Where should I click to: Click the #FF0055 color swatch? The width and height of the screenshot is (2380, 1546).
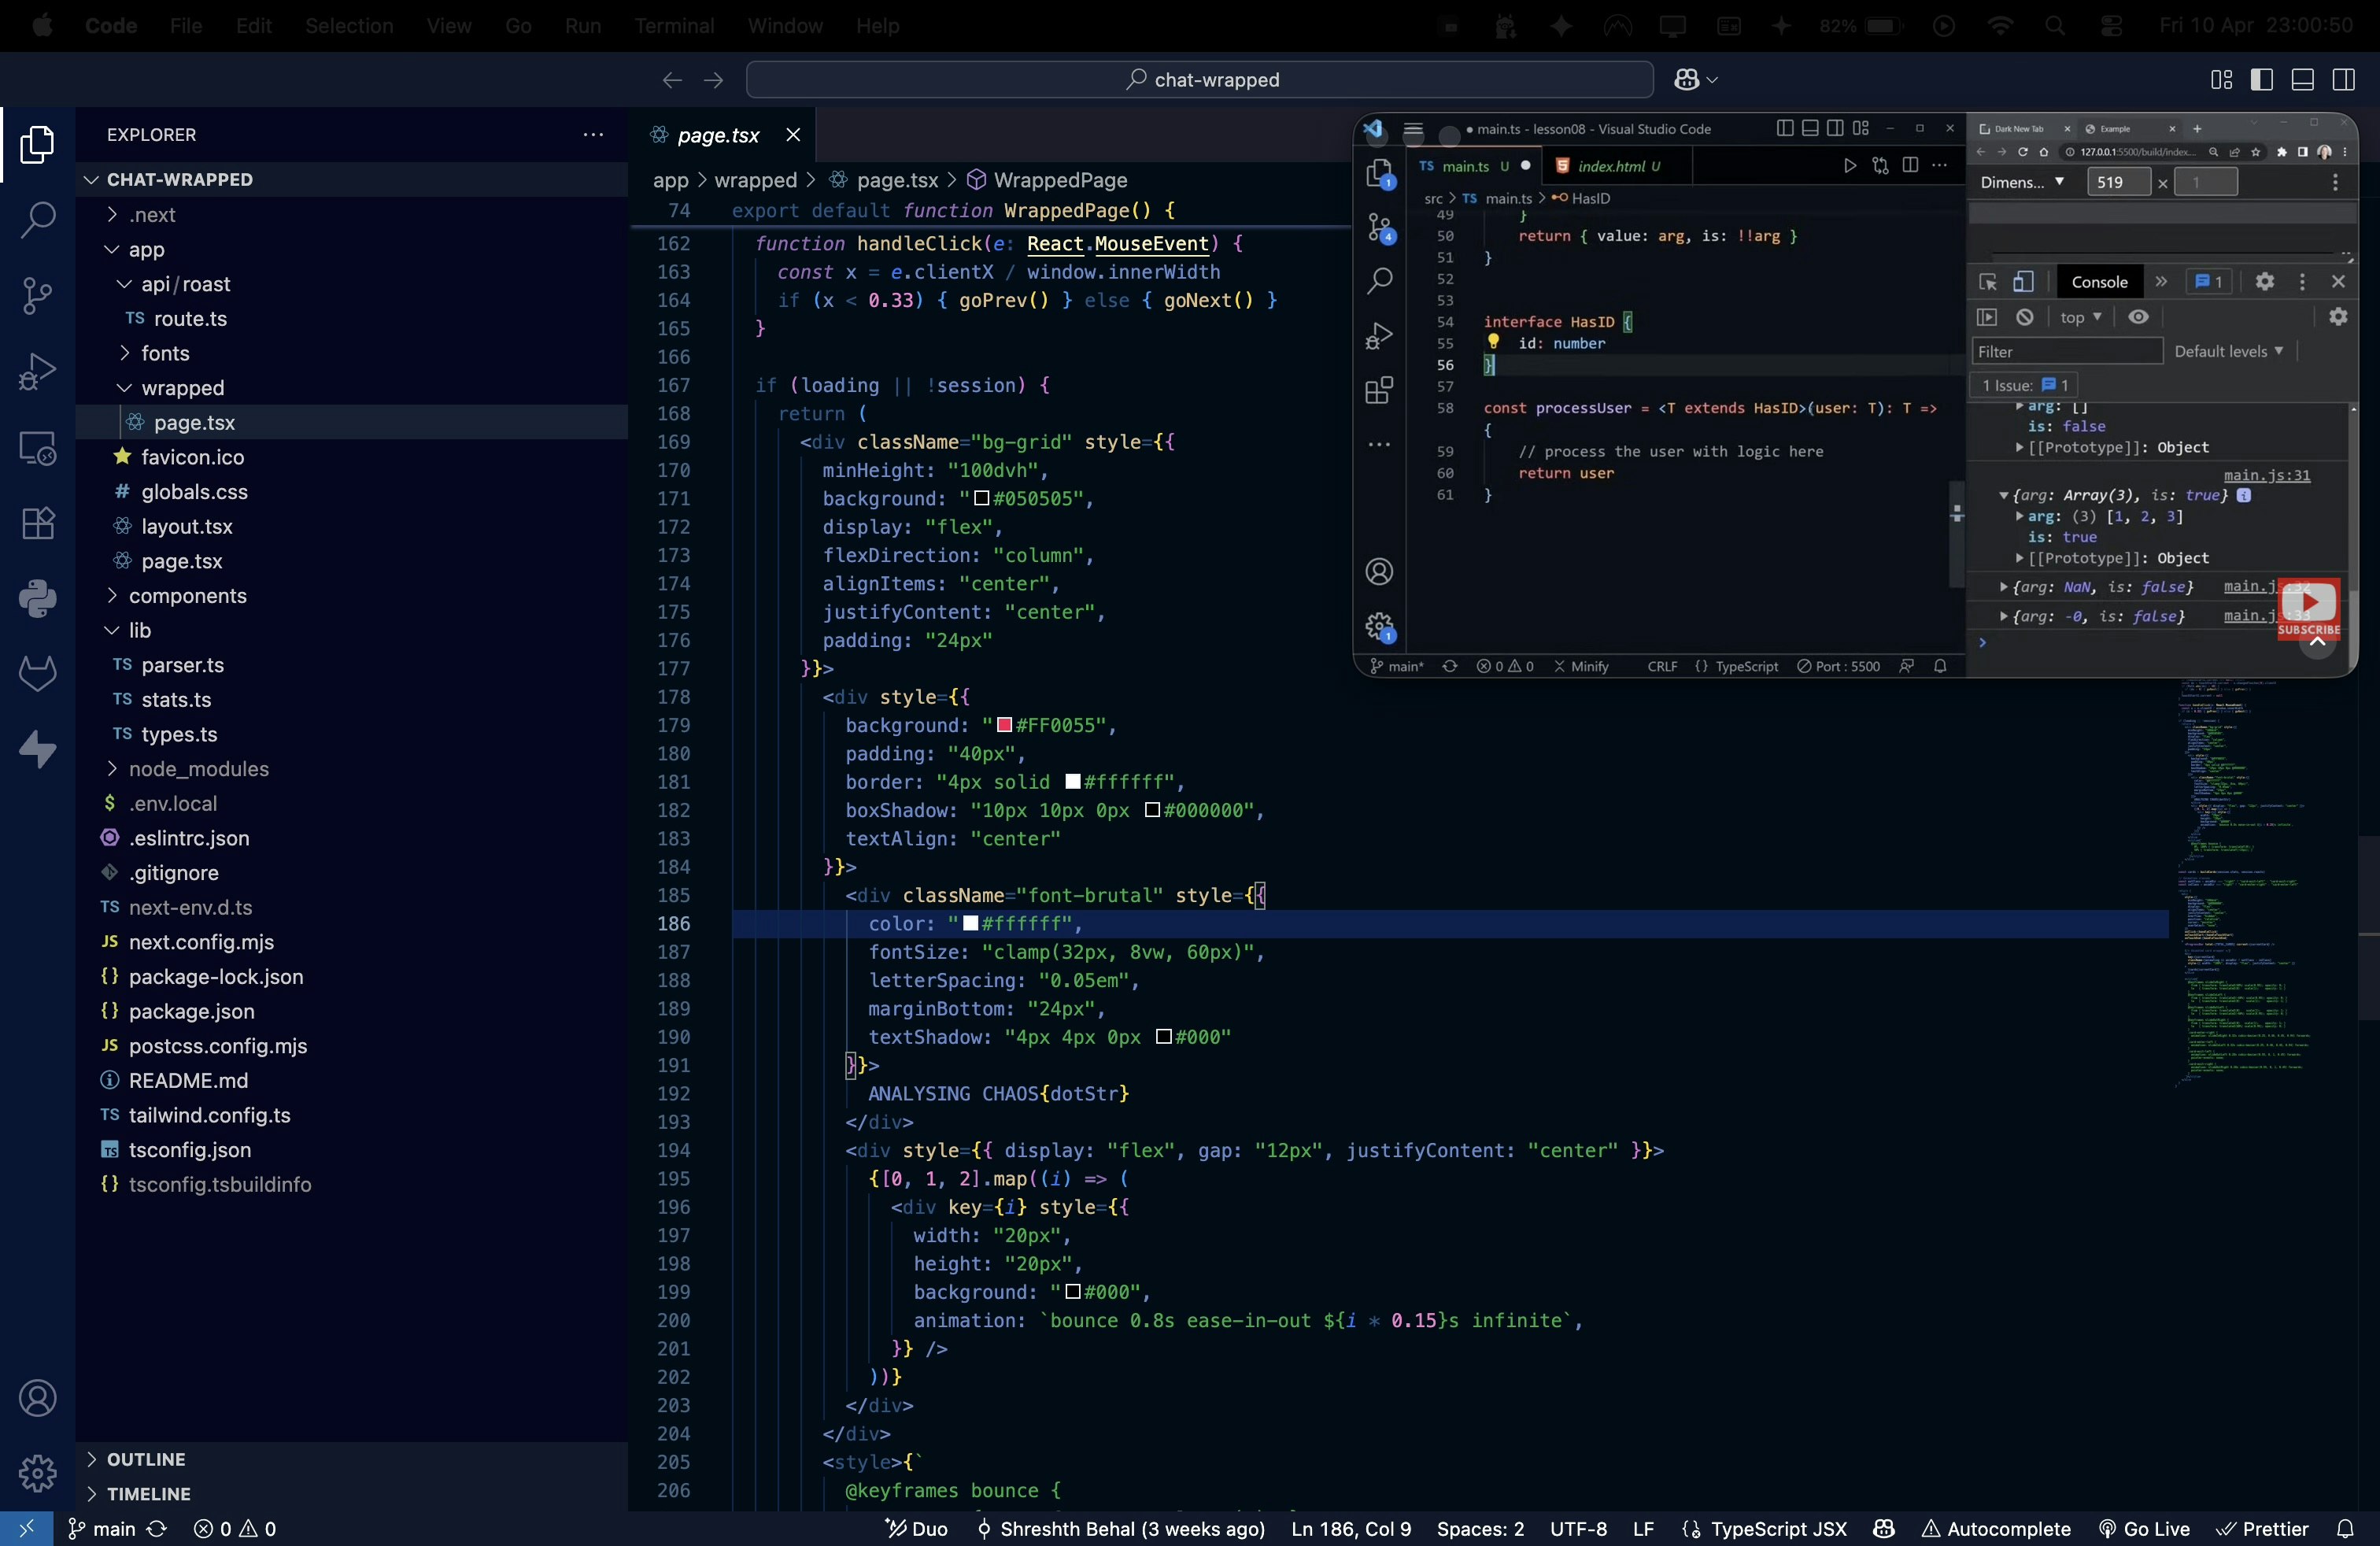coord(1004,725)
